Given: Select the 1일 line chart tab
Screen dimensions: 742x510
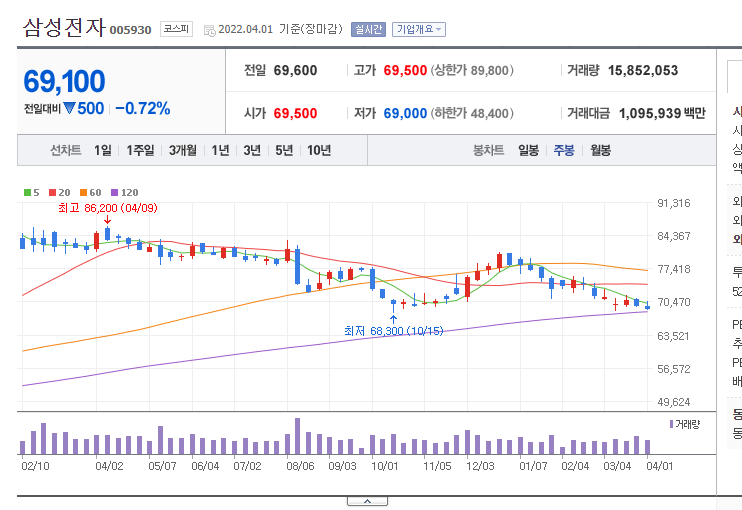Looking at the screenshot, I should click(103, 150).
